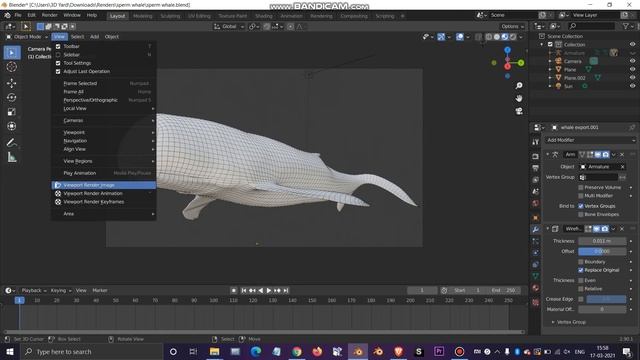Jump to the last frame

click(286, 290)
